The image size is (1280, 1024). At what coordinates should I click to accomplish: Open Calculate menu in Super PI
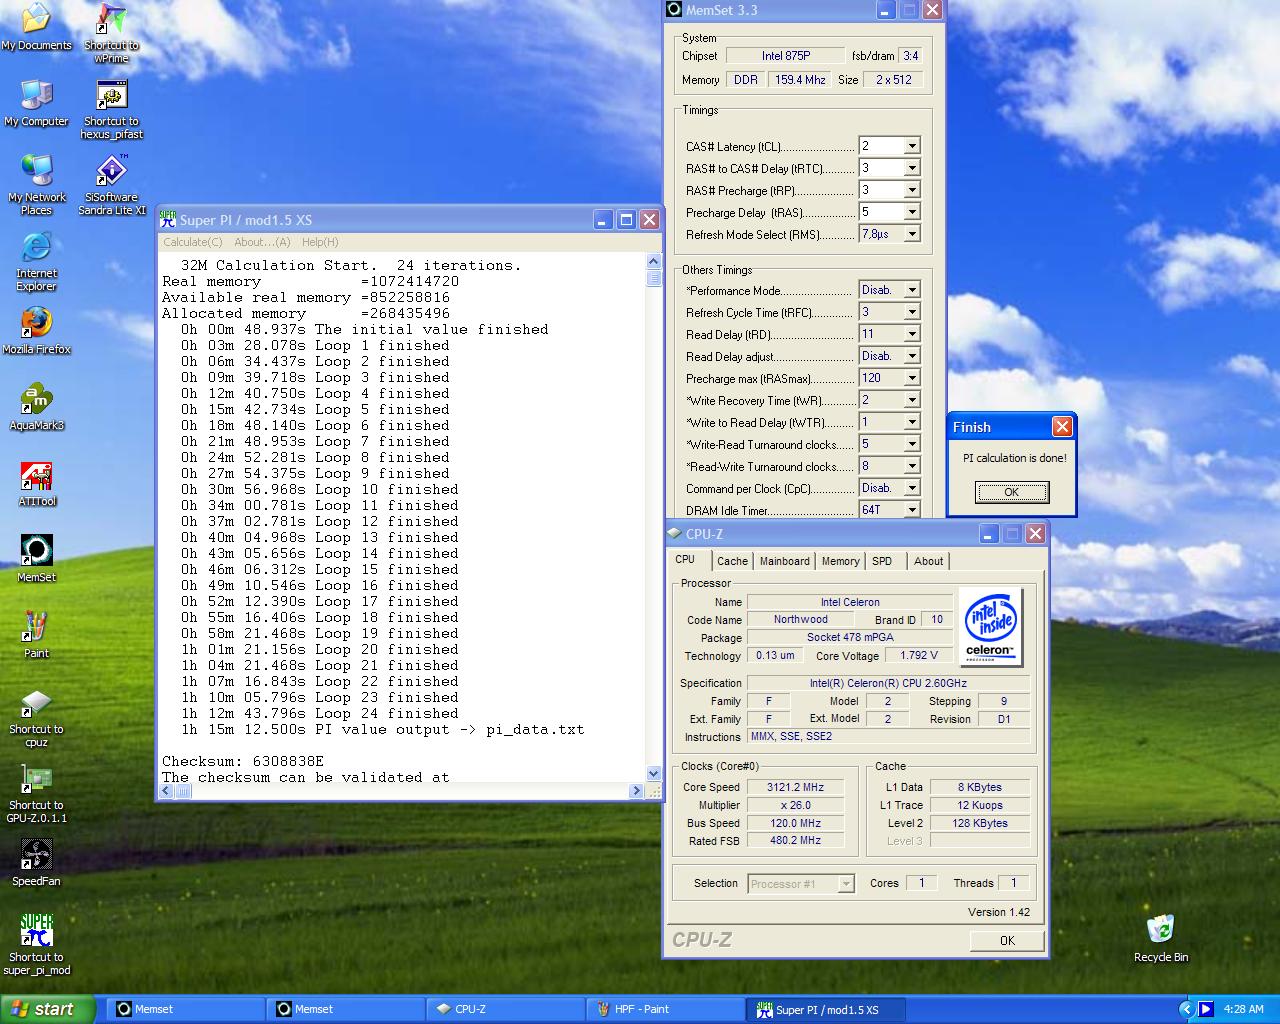coord(192,242)
